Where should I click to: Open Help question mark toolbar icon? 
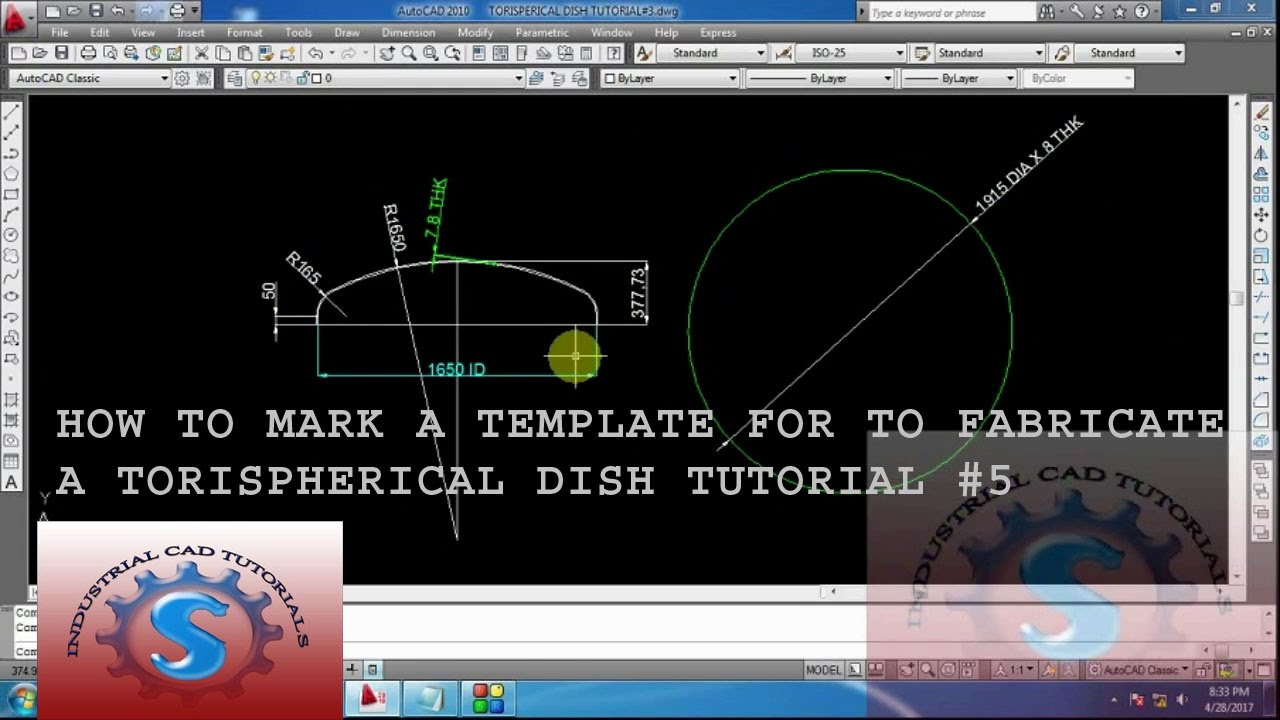point(613,53)
